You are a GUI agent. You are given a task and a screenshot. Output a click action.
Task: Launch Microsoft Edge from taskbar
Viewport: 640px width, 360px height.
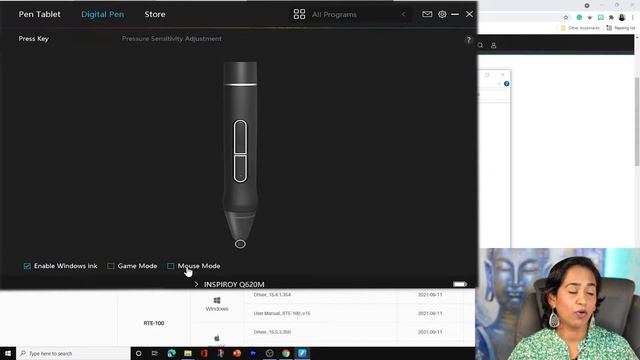coord(171,353)
